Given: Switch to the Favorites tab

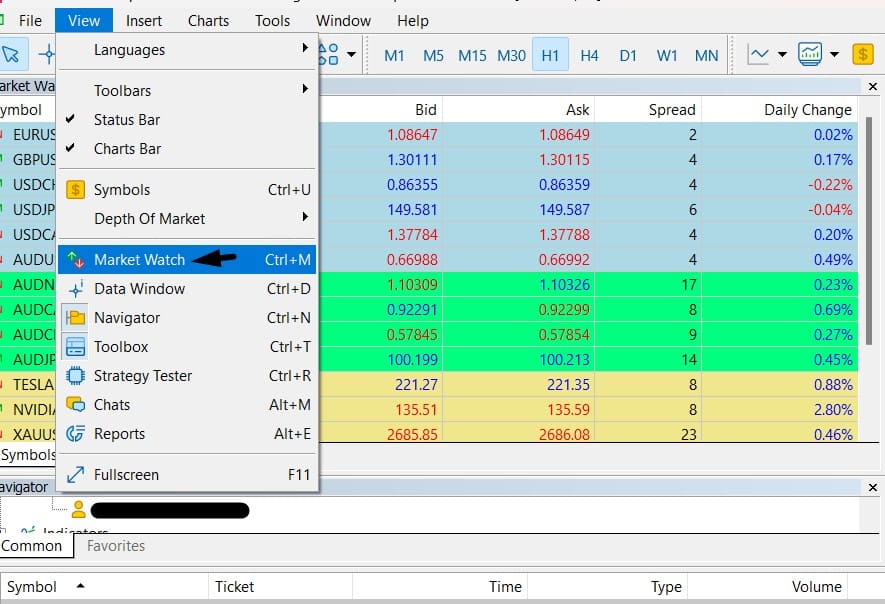Looking at the screenshot, I should pos(116,546).
